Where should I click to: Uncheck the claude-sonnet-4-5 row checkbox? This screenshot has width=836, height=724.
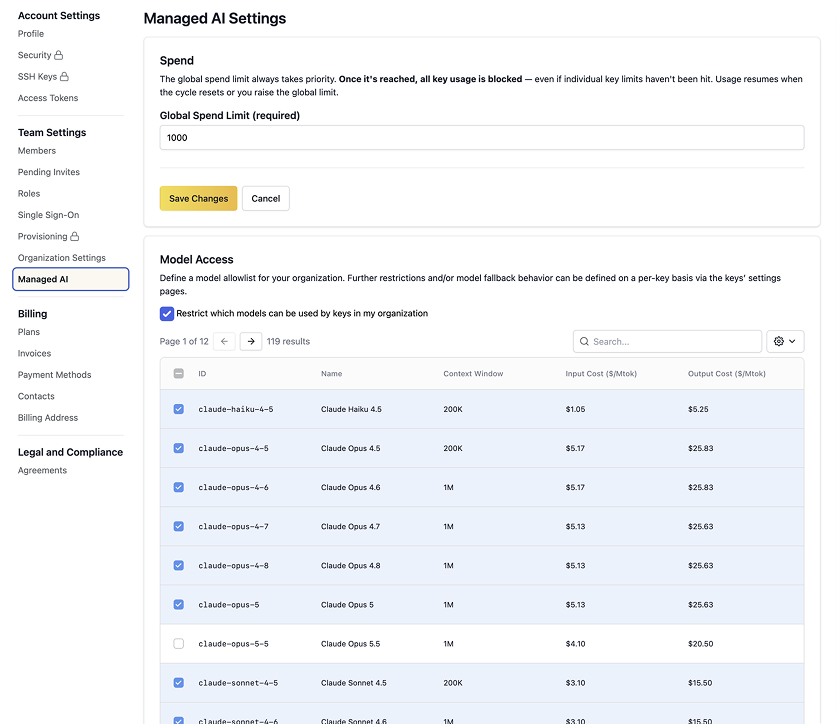click(x=179, y=682)
